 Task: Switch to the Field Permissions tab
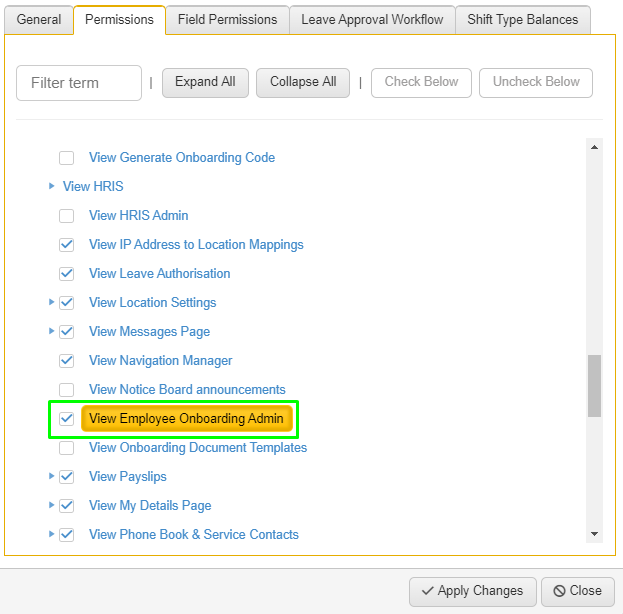pos(227,19)
